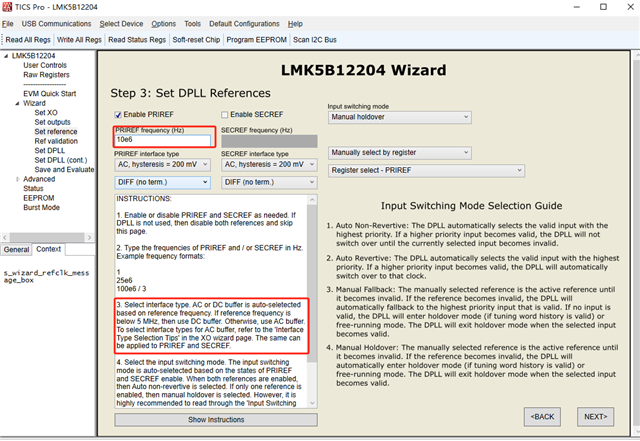Click the Show Instructions button
Screen dimensions: 640x441
pyautogui.click(x=216, y=420)
